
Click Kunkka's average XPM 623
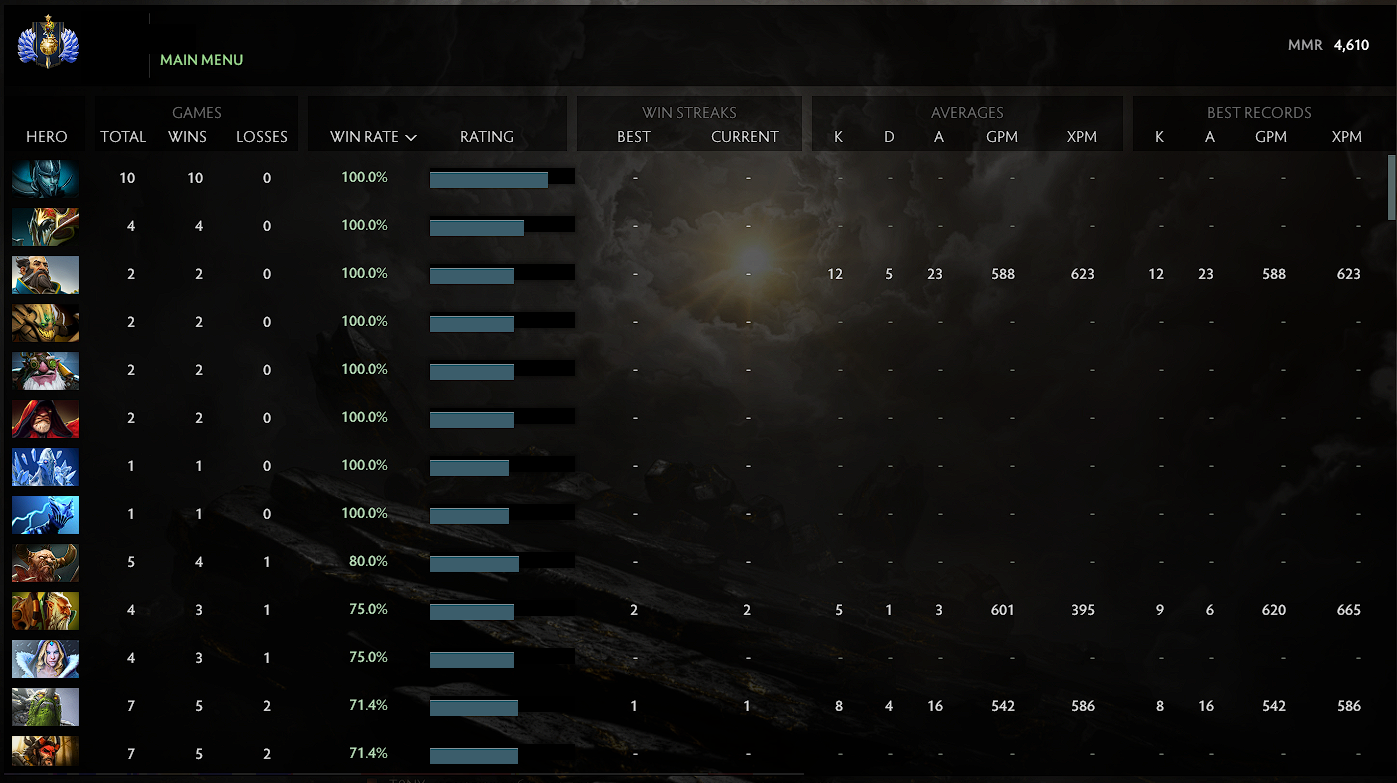[1082, 274]
